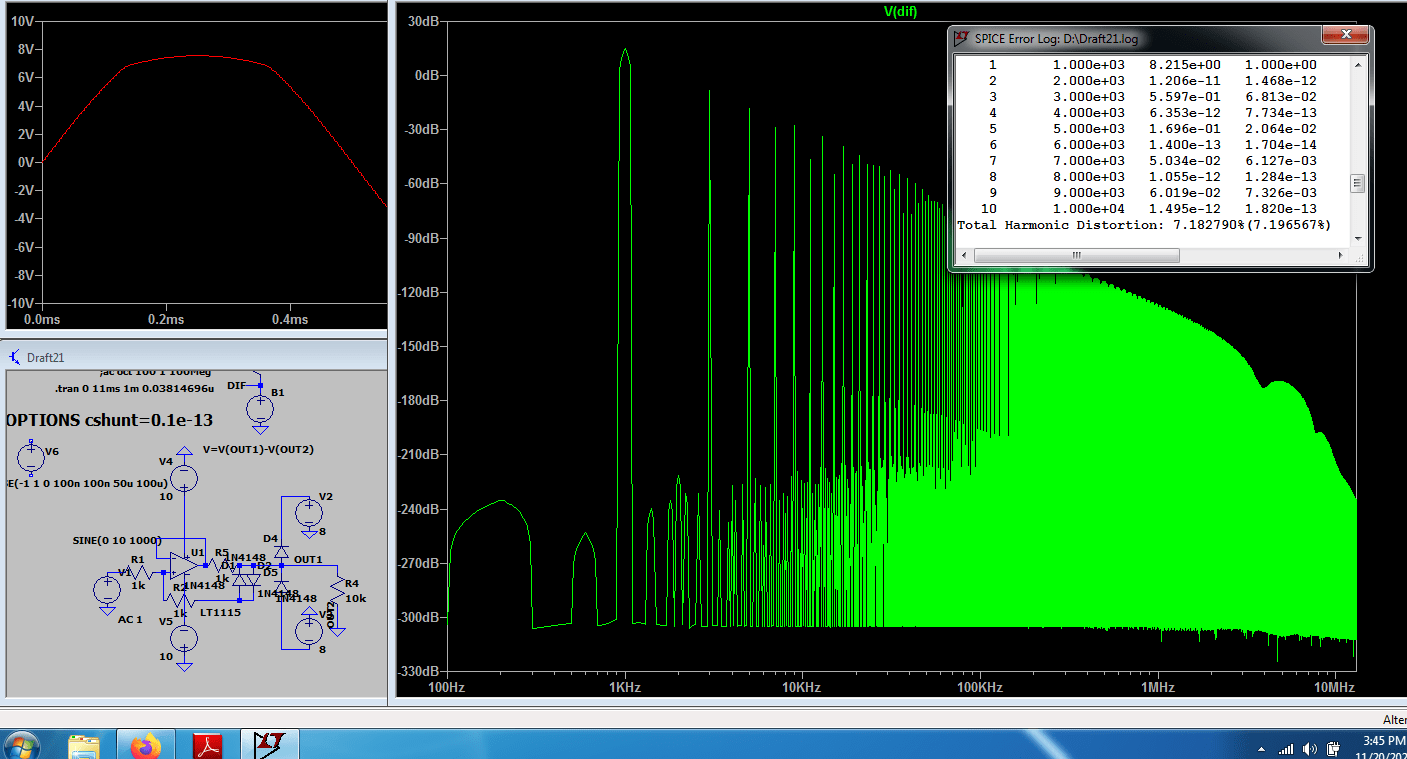This screenshot has height=759, width=1407.
Task: Open Windows Explorer from the taskbar
Action: tap(84, 745)
